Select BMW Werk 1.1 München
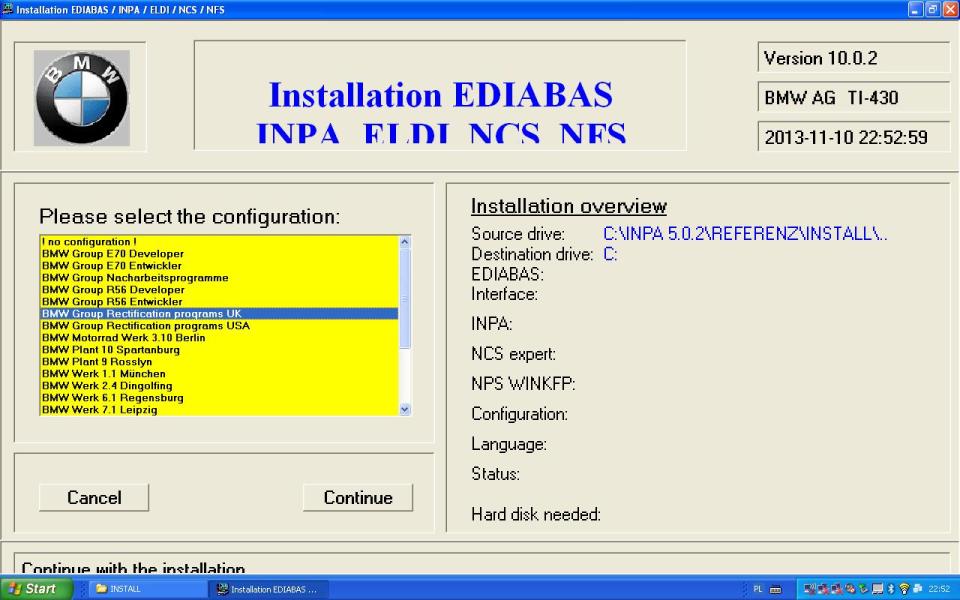This screenshot has height=600, width=960. coord(104,374)
